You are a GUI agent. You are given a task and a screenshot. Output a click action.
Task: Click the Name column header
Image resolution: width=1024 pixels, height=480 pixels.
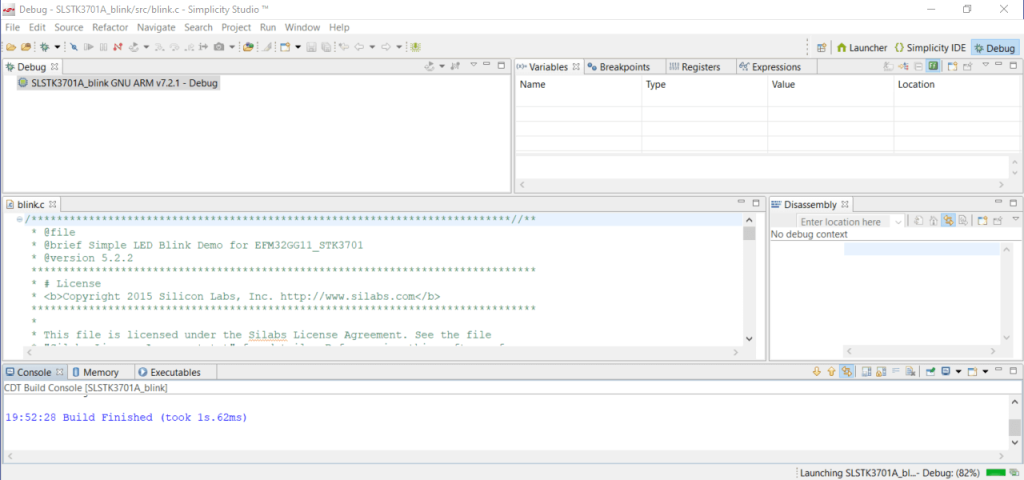coord(578,84)
